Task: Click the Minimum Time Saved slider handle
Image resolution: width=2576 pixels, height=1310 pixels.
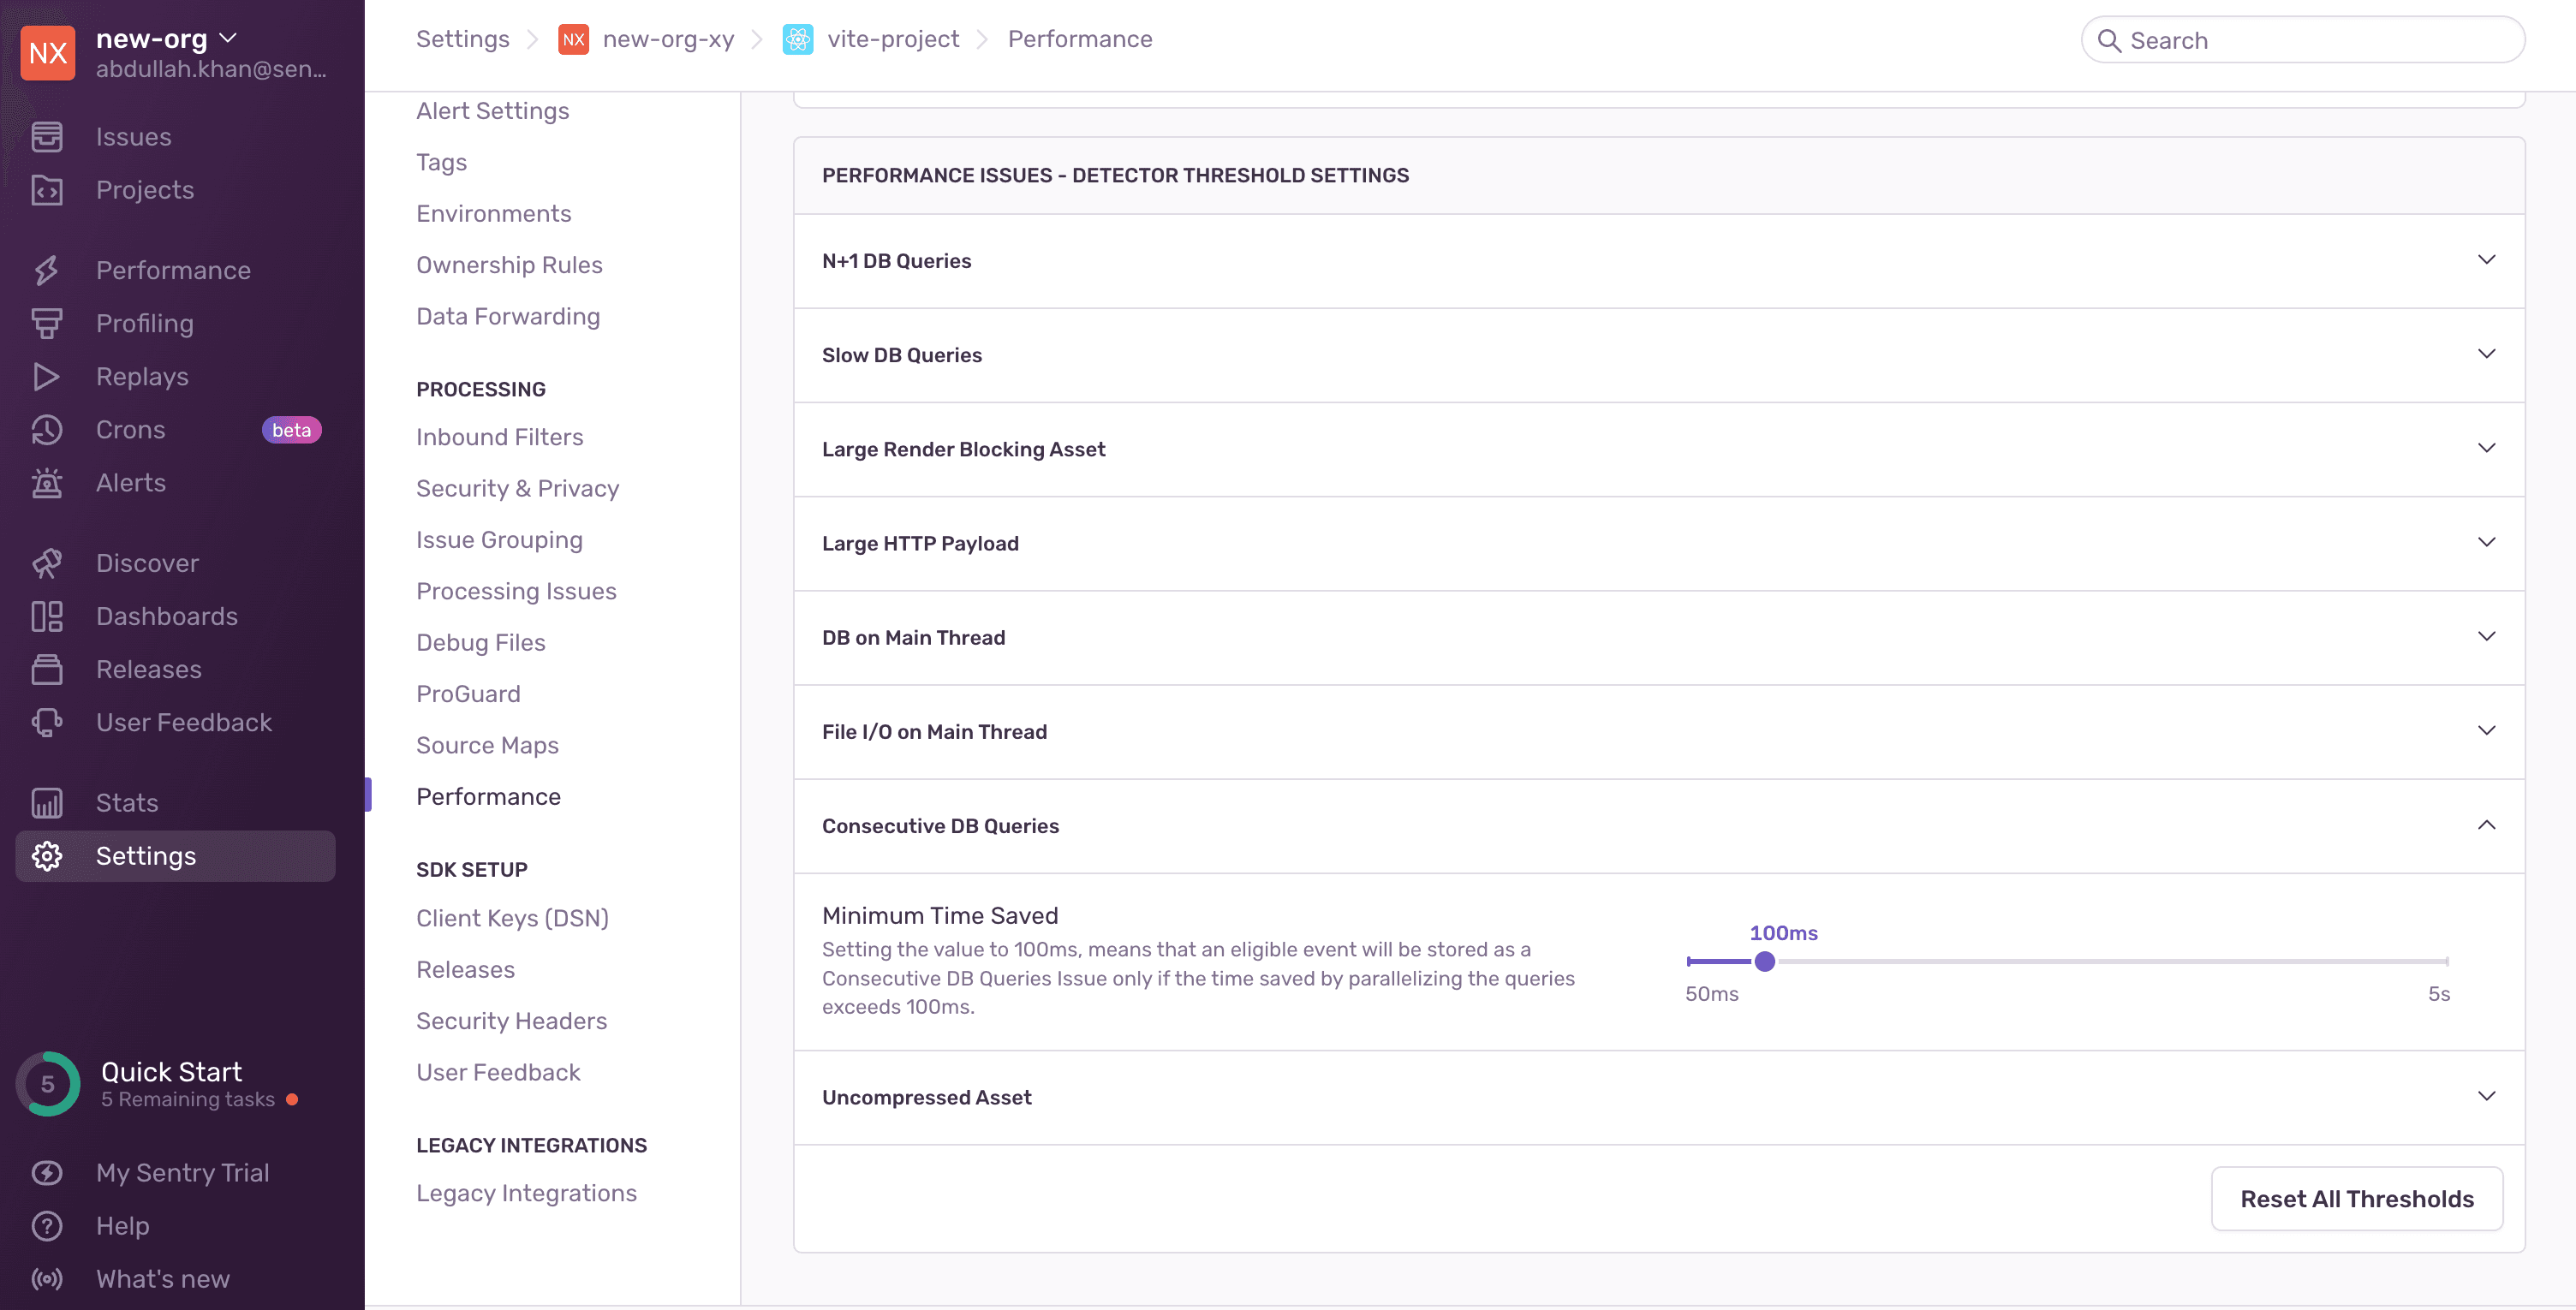Action: coord(1764,962)
